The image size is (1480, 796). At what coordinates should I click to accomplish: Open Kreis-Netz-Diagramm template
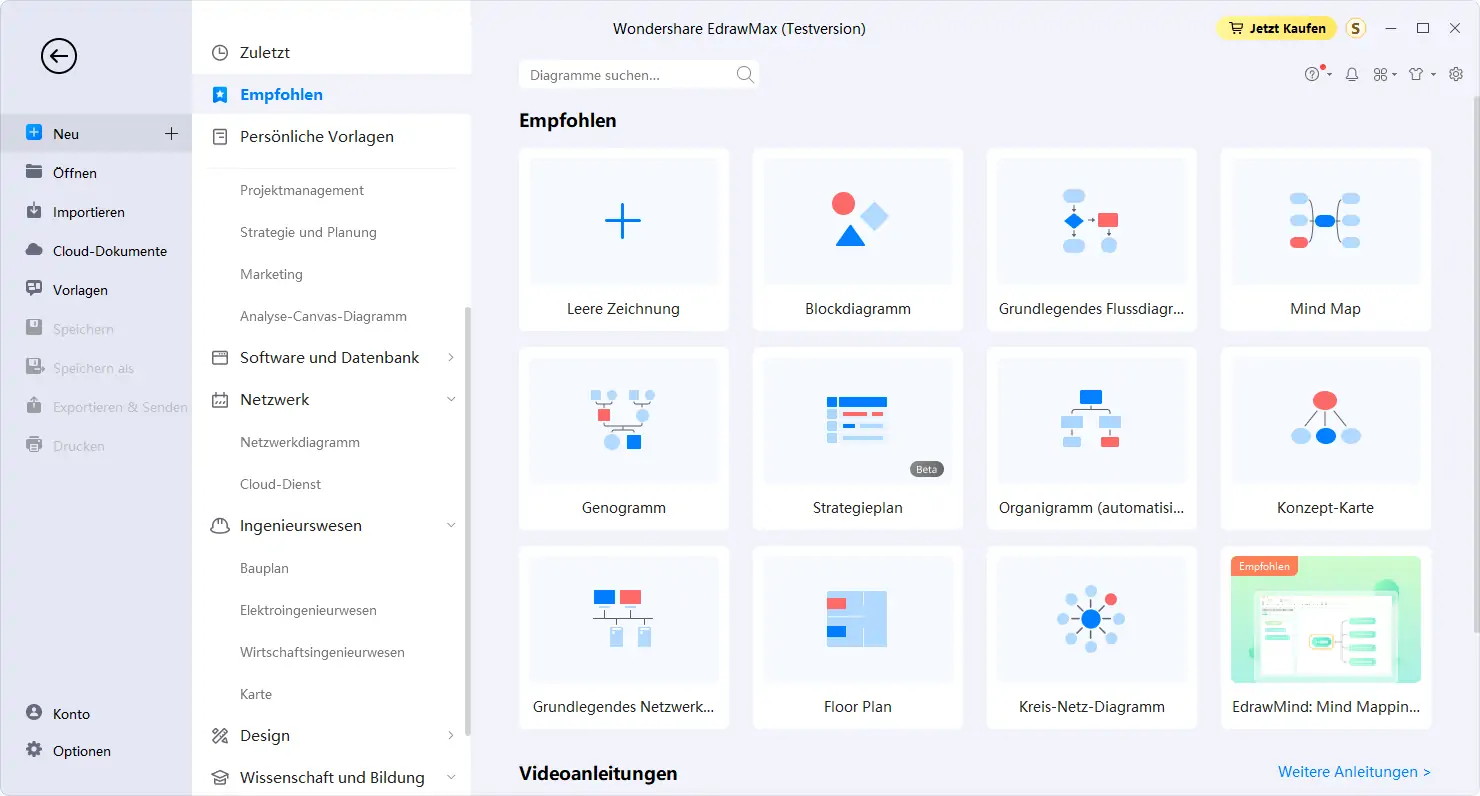pyautogui.click(x=1092, y=637)
